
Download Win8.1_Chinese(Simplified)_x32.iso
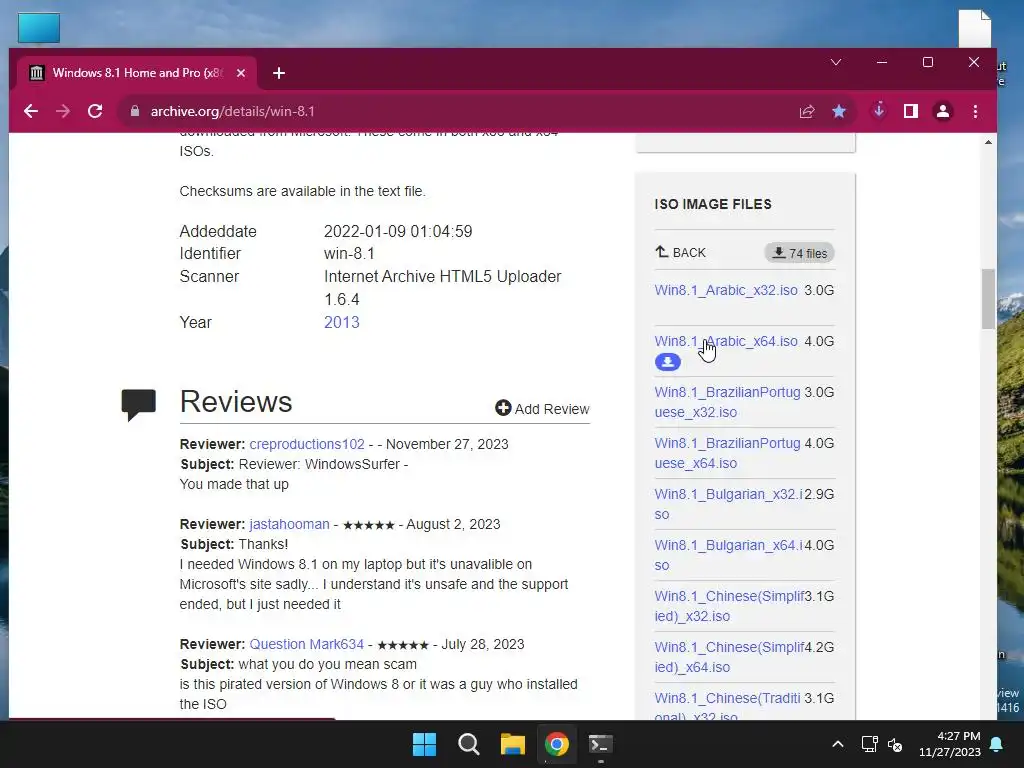(728, 605)
